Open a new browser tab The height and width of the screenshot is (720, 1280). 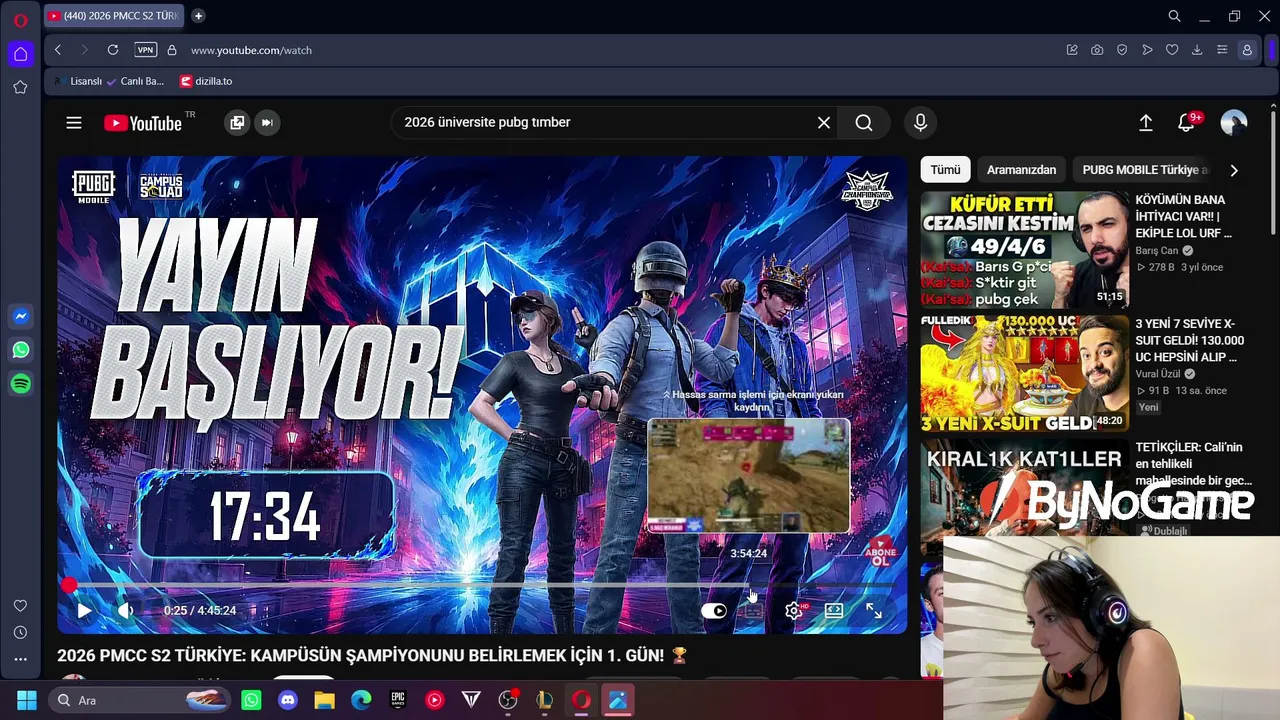point(198,16)
